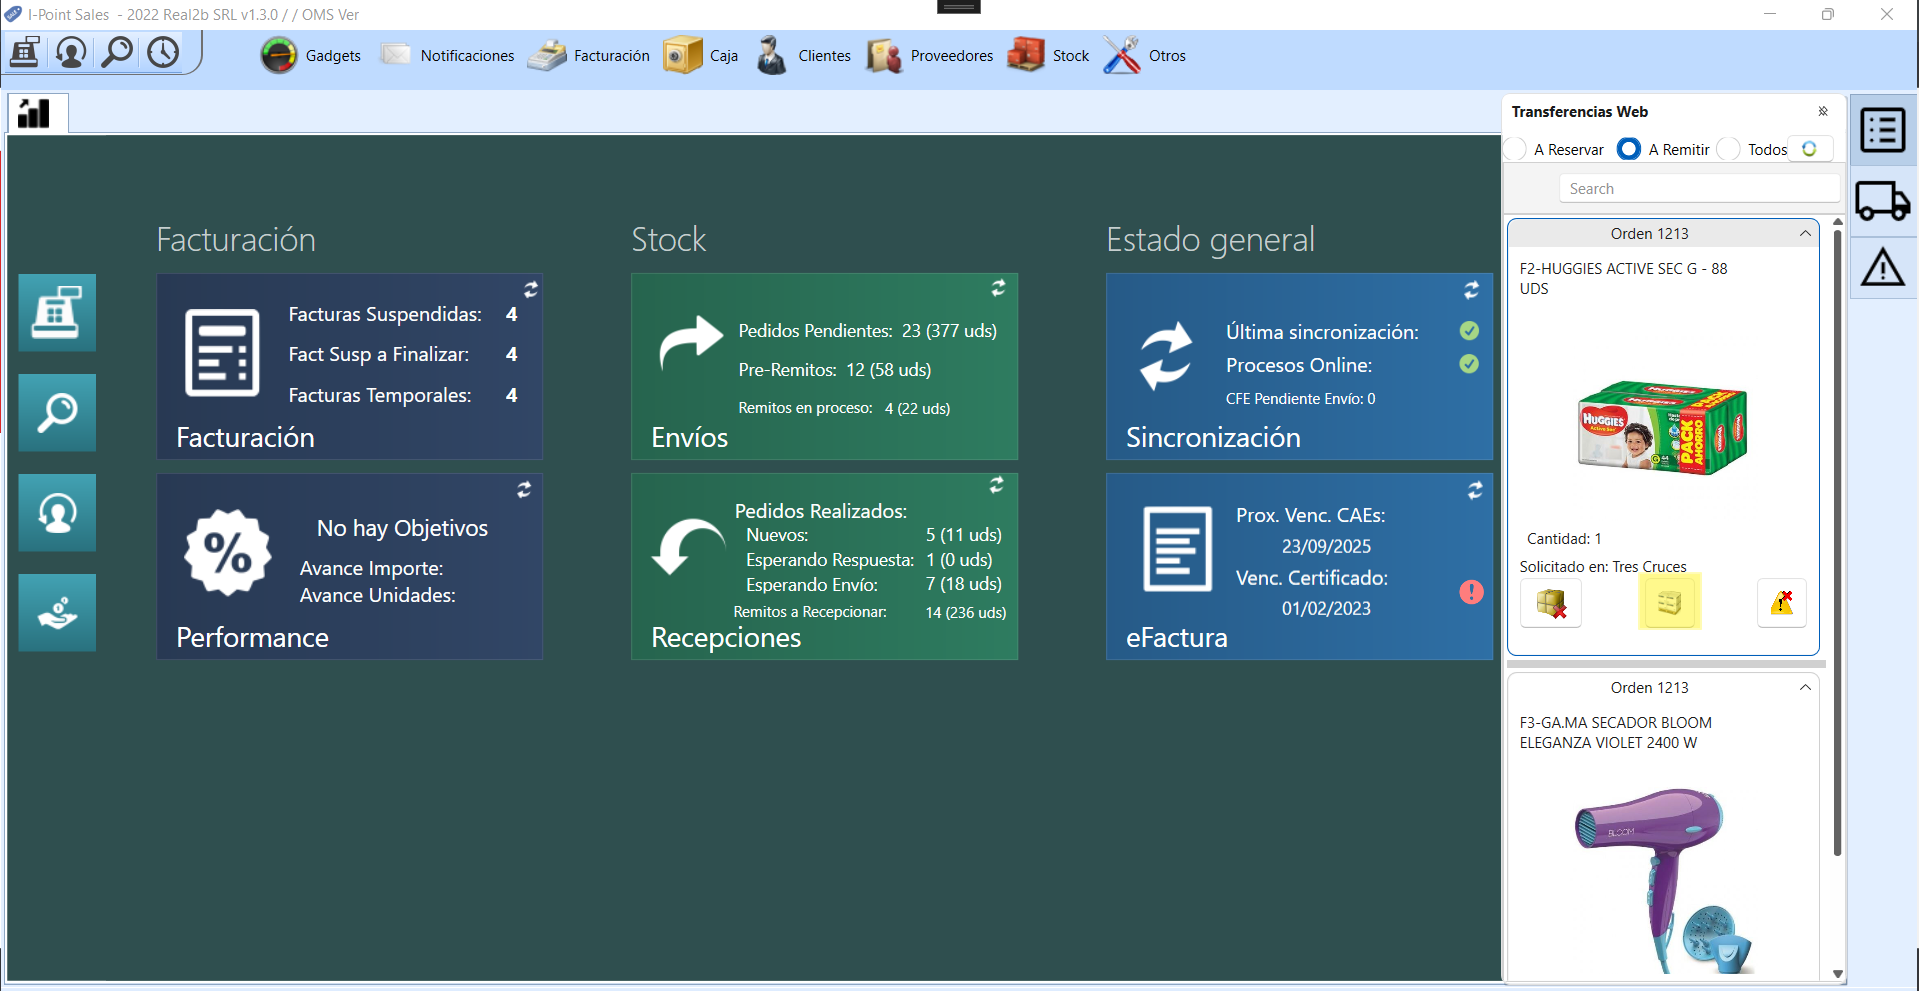Click Remitos a Recepcionar: 14 (236 uds) line
1919x991 pixels.
tap(870, 612)
